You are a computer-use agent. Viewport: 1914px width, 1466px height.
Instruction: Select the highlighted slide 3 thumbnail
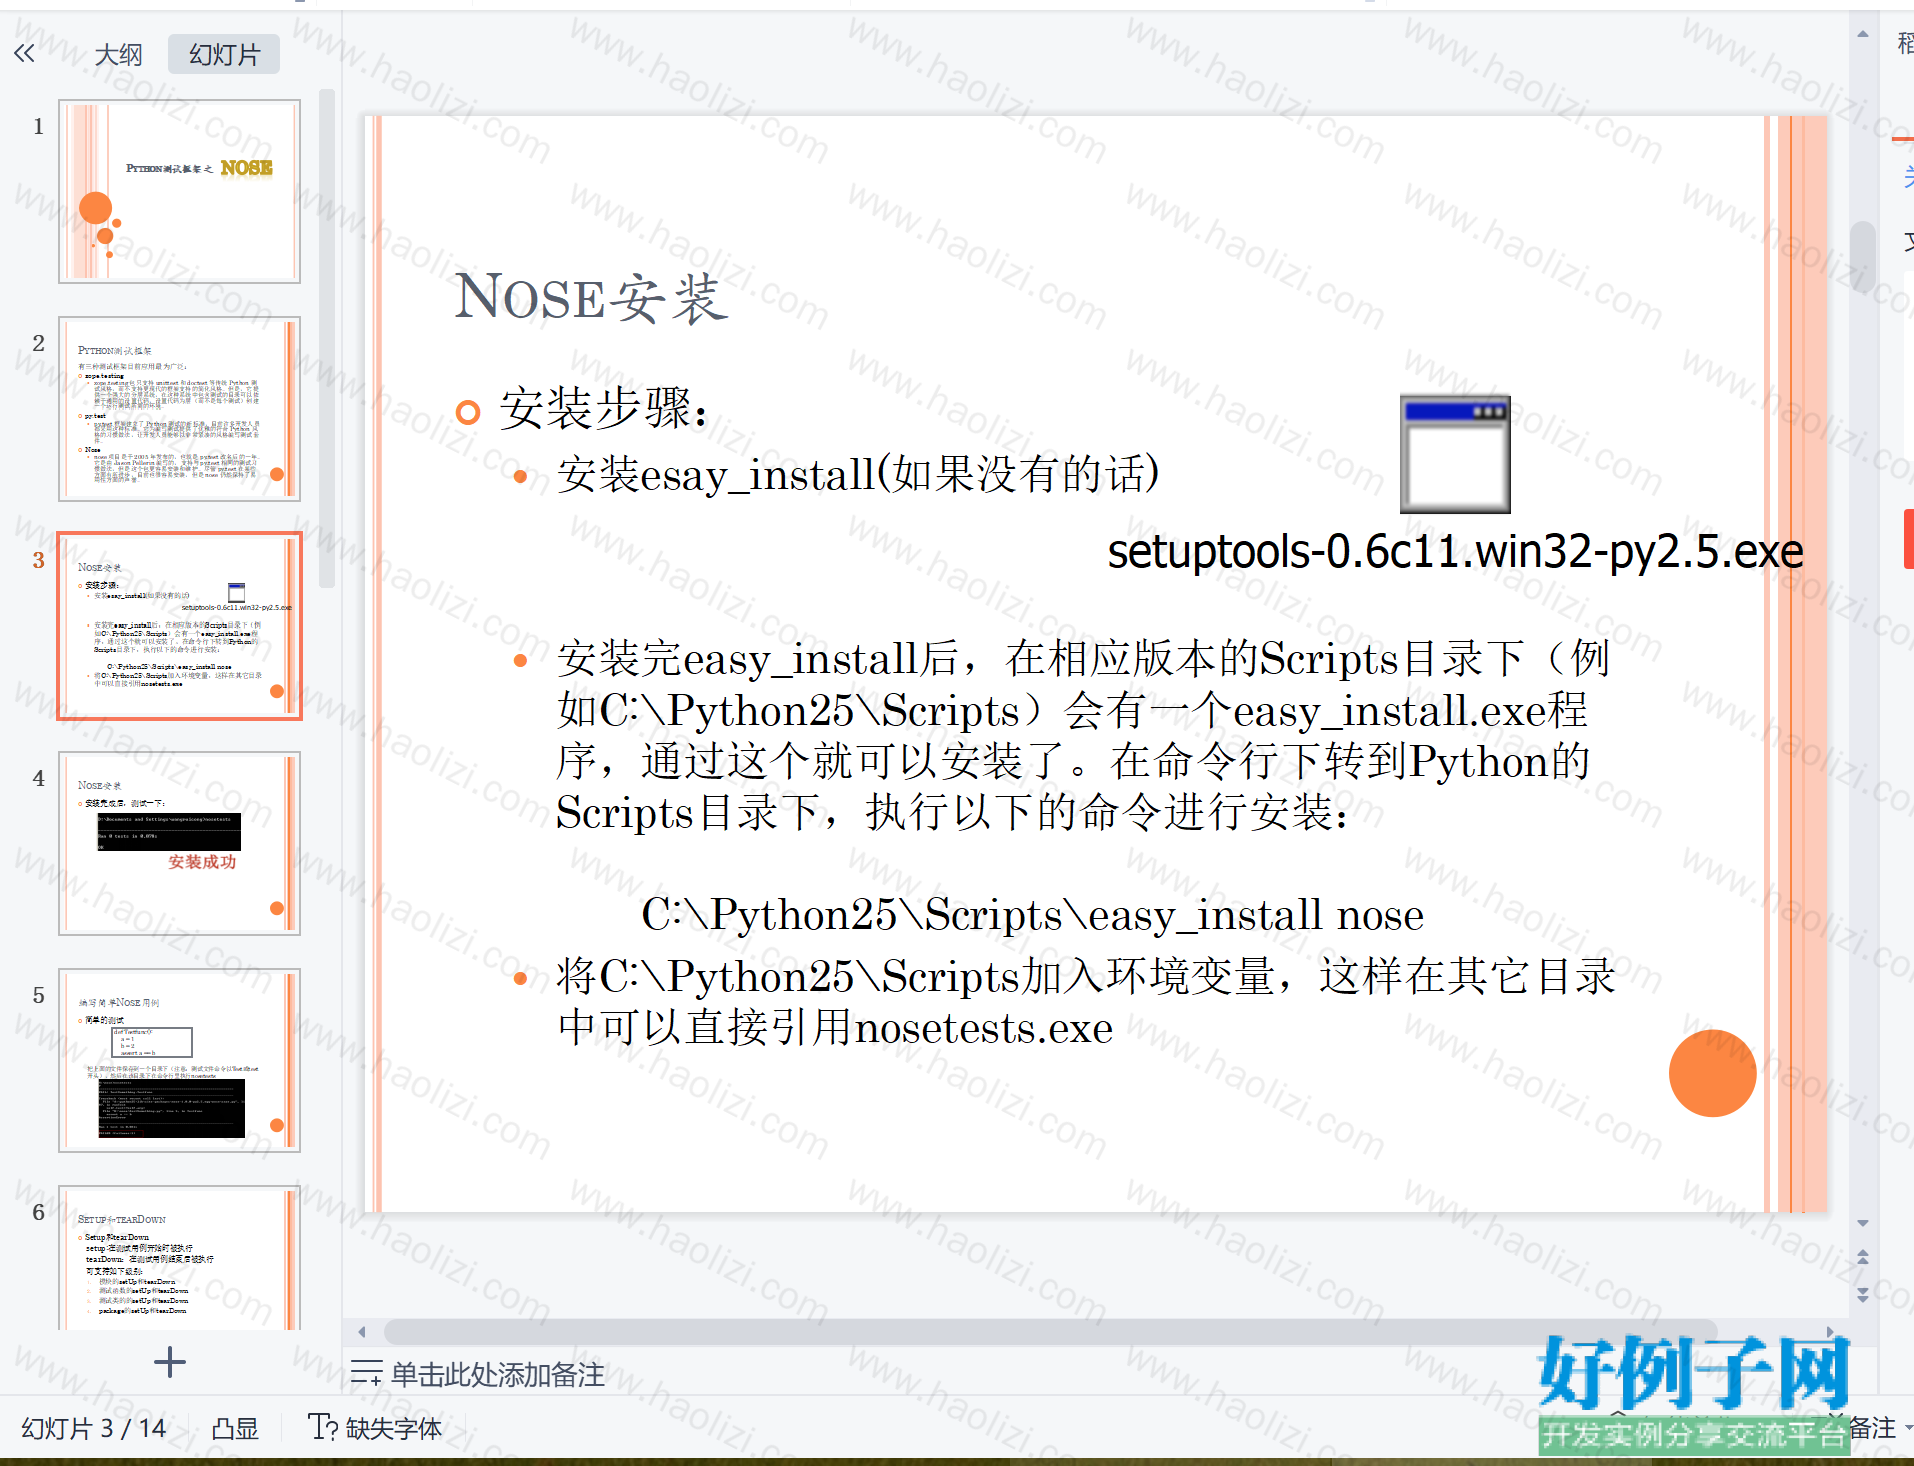coord(179,626)
